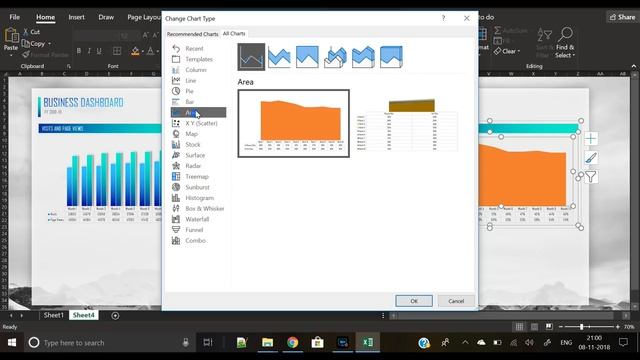Image resolution: width=640 pixels, height=360 pixels.
Task: Select the Sunburst chart category
Action: pos(198,187)
